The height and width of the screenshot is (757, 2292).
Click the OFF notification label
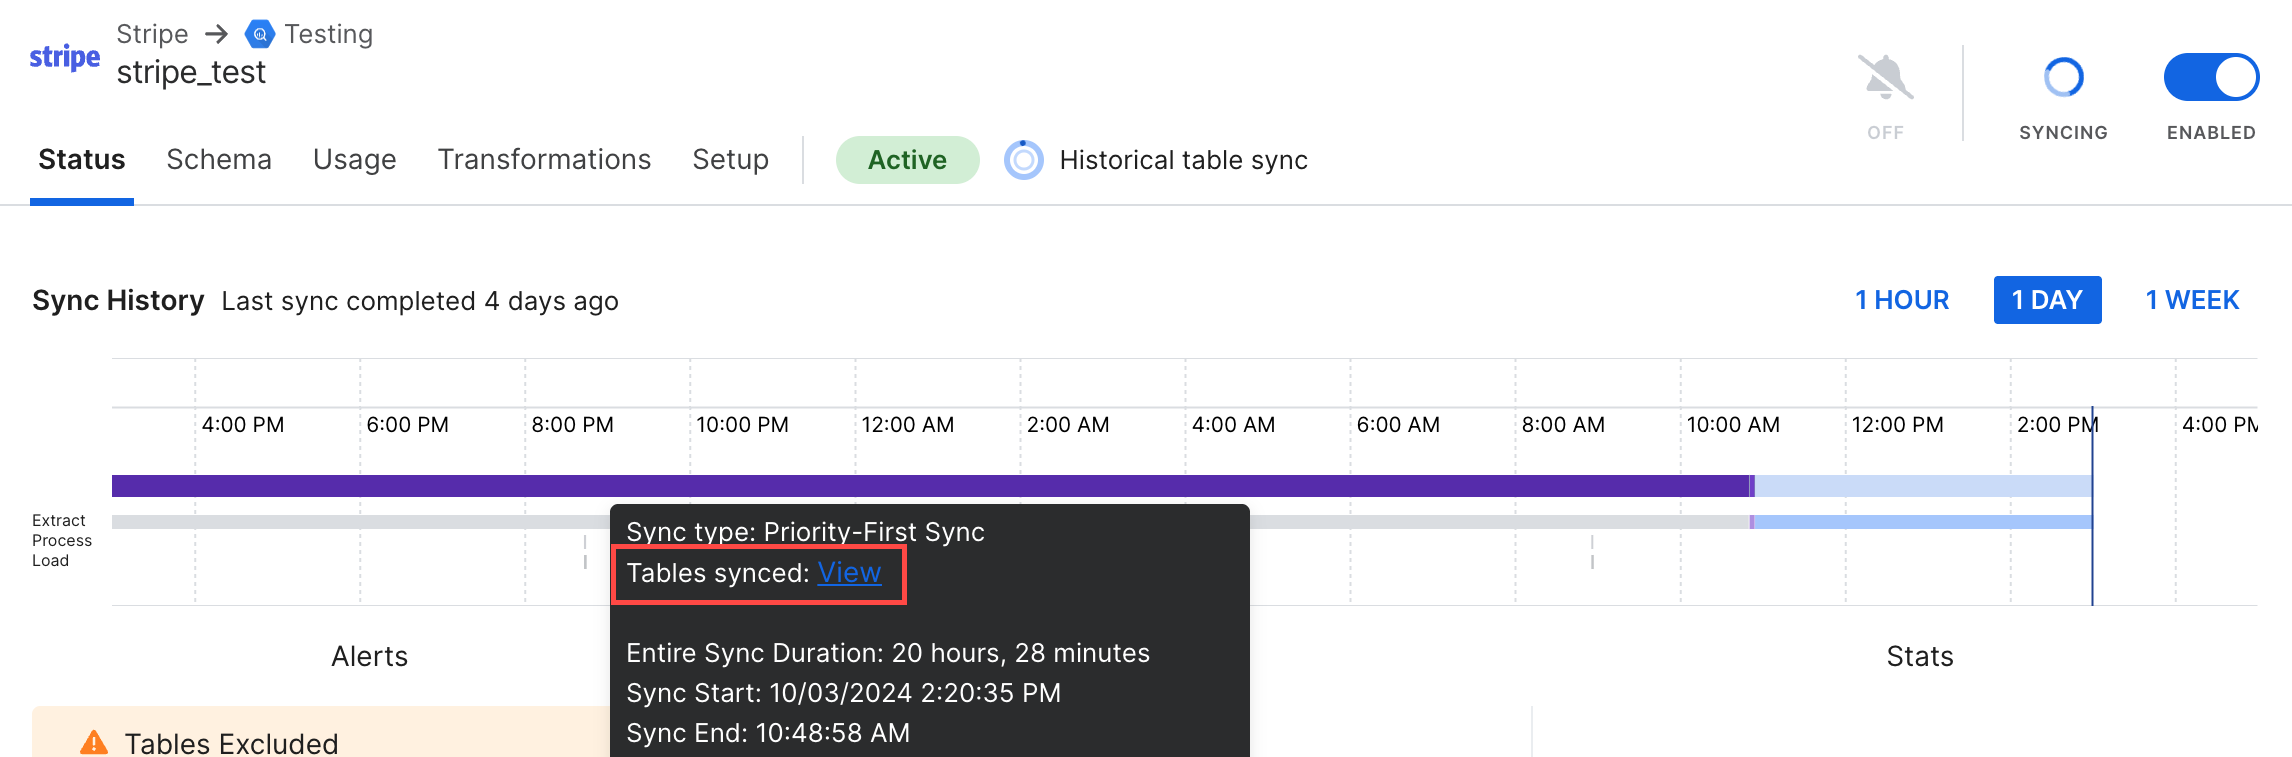tap(1885, 133)
